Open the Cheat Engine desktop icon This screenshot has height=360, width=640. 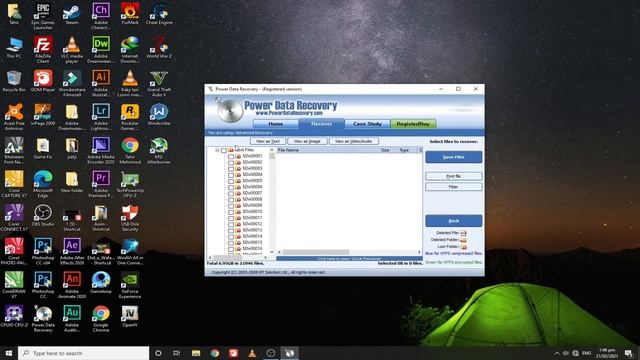click(159, 14)
